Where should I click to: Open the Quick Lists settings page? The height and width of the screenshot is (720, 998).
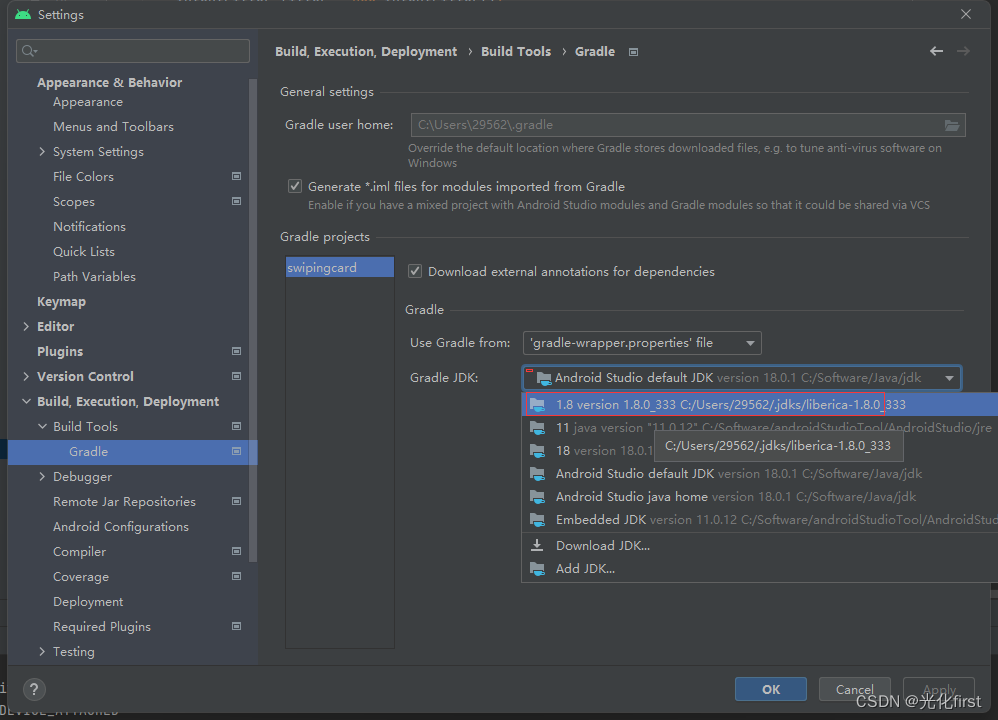pyautogui.click(x=84, y=251)
